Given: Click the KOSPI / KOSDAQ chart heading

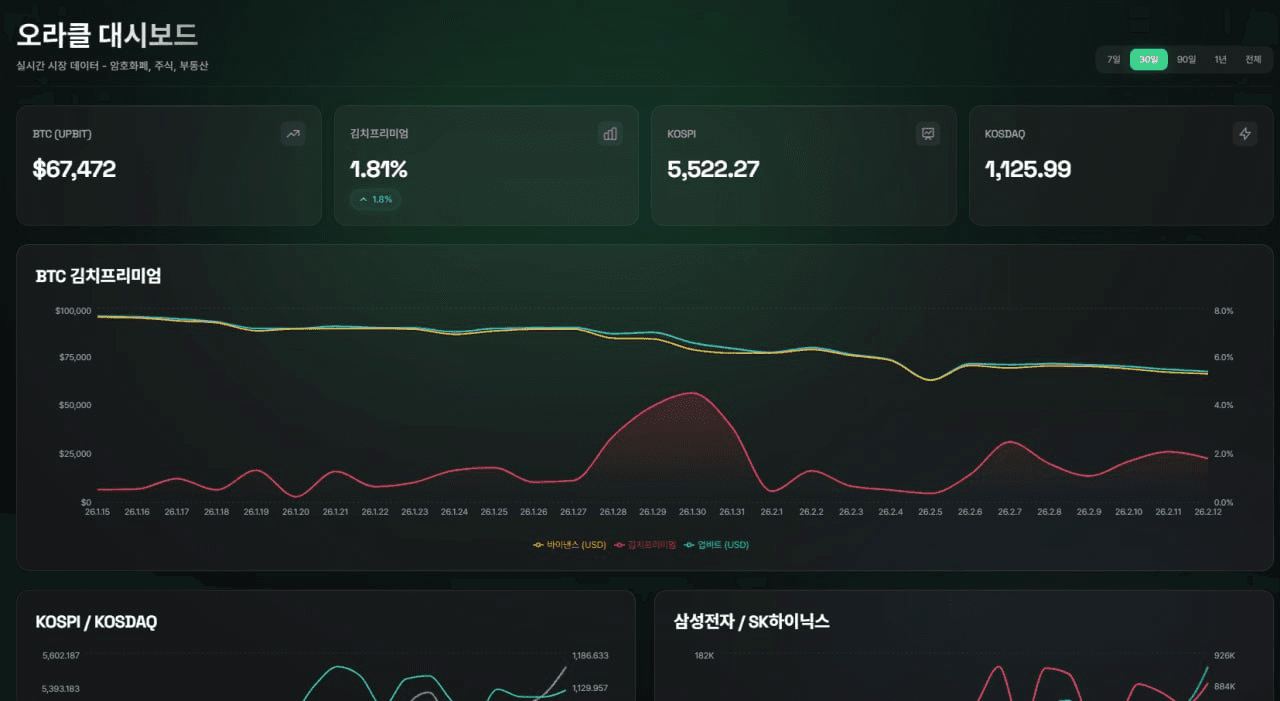Looking at the screenshot, I should pos(96,622).
